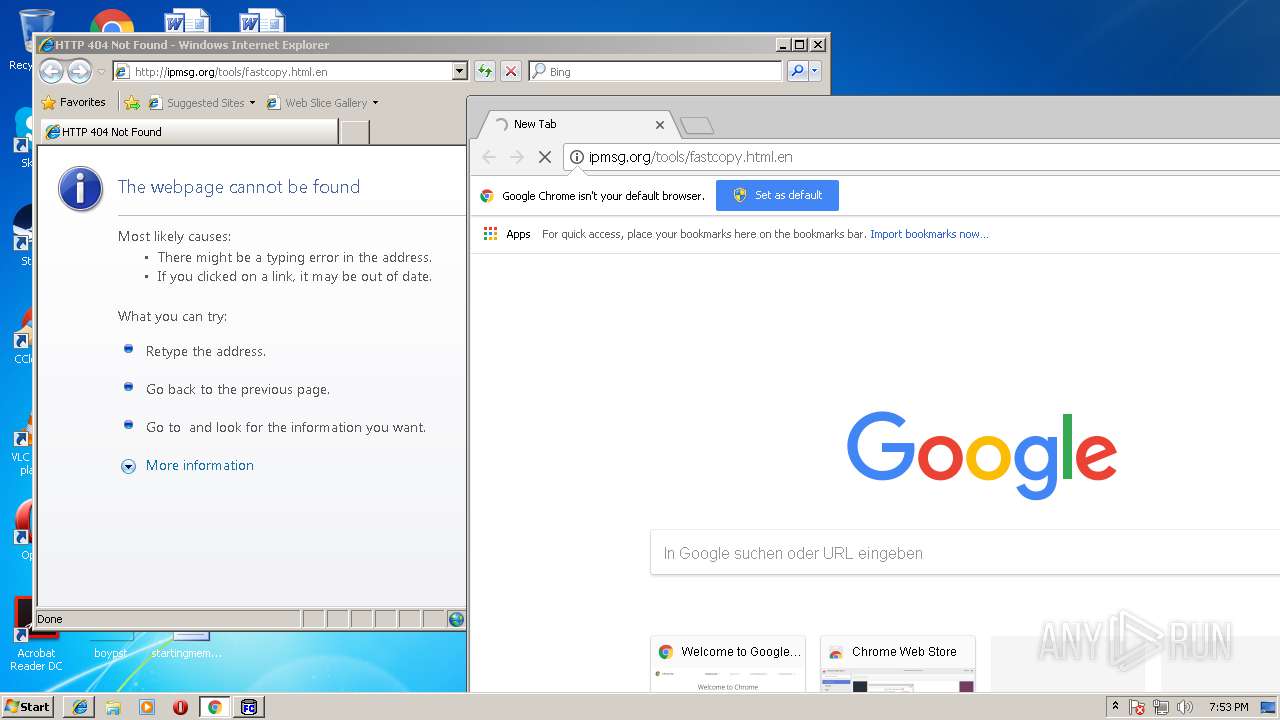1280x720 pixels.
Task: Select the Chrome New Tab tab
Action: [578, 125]
